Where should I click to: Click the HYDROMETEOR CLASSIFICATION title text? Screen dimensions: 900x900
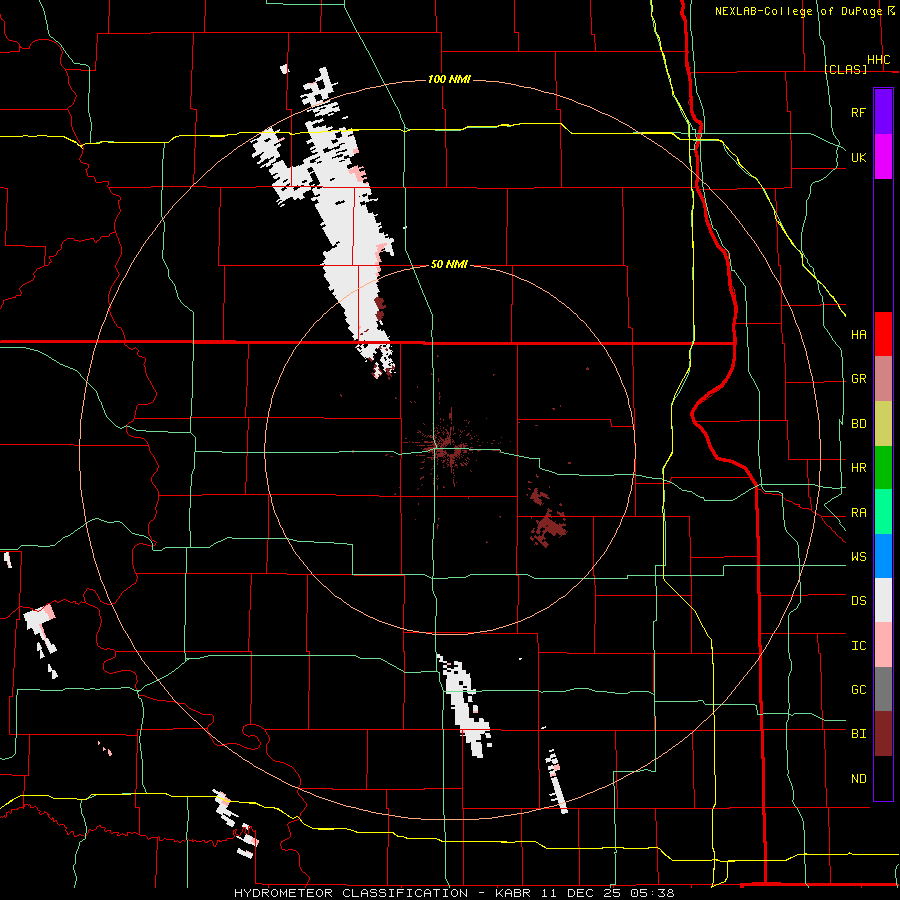351,893
